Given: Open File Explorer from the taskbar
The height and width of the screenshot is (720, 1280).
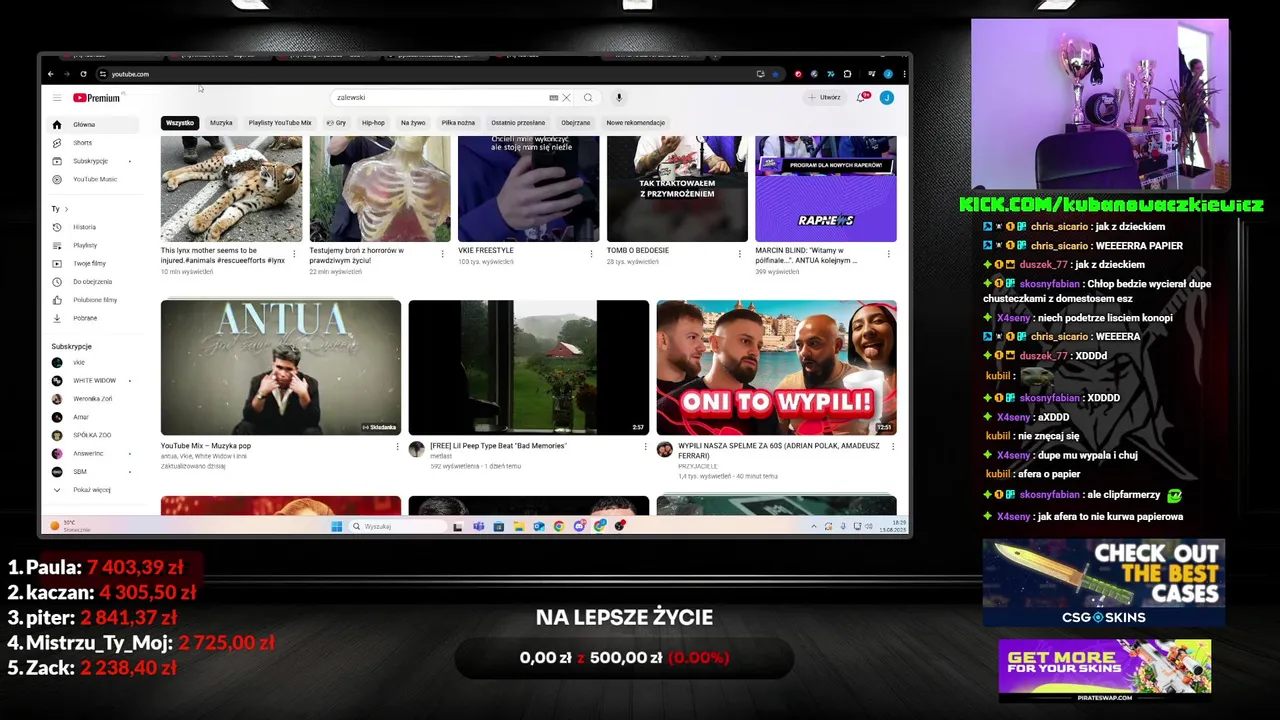Looking at the screenshot, I should 519,526.
